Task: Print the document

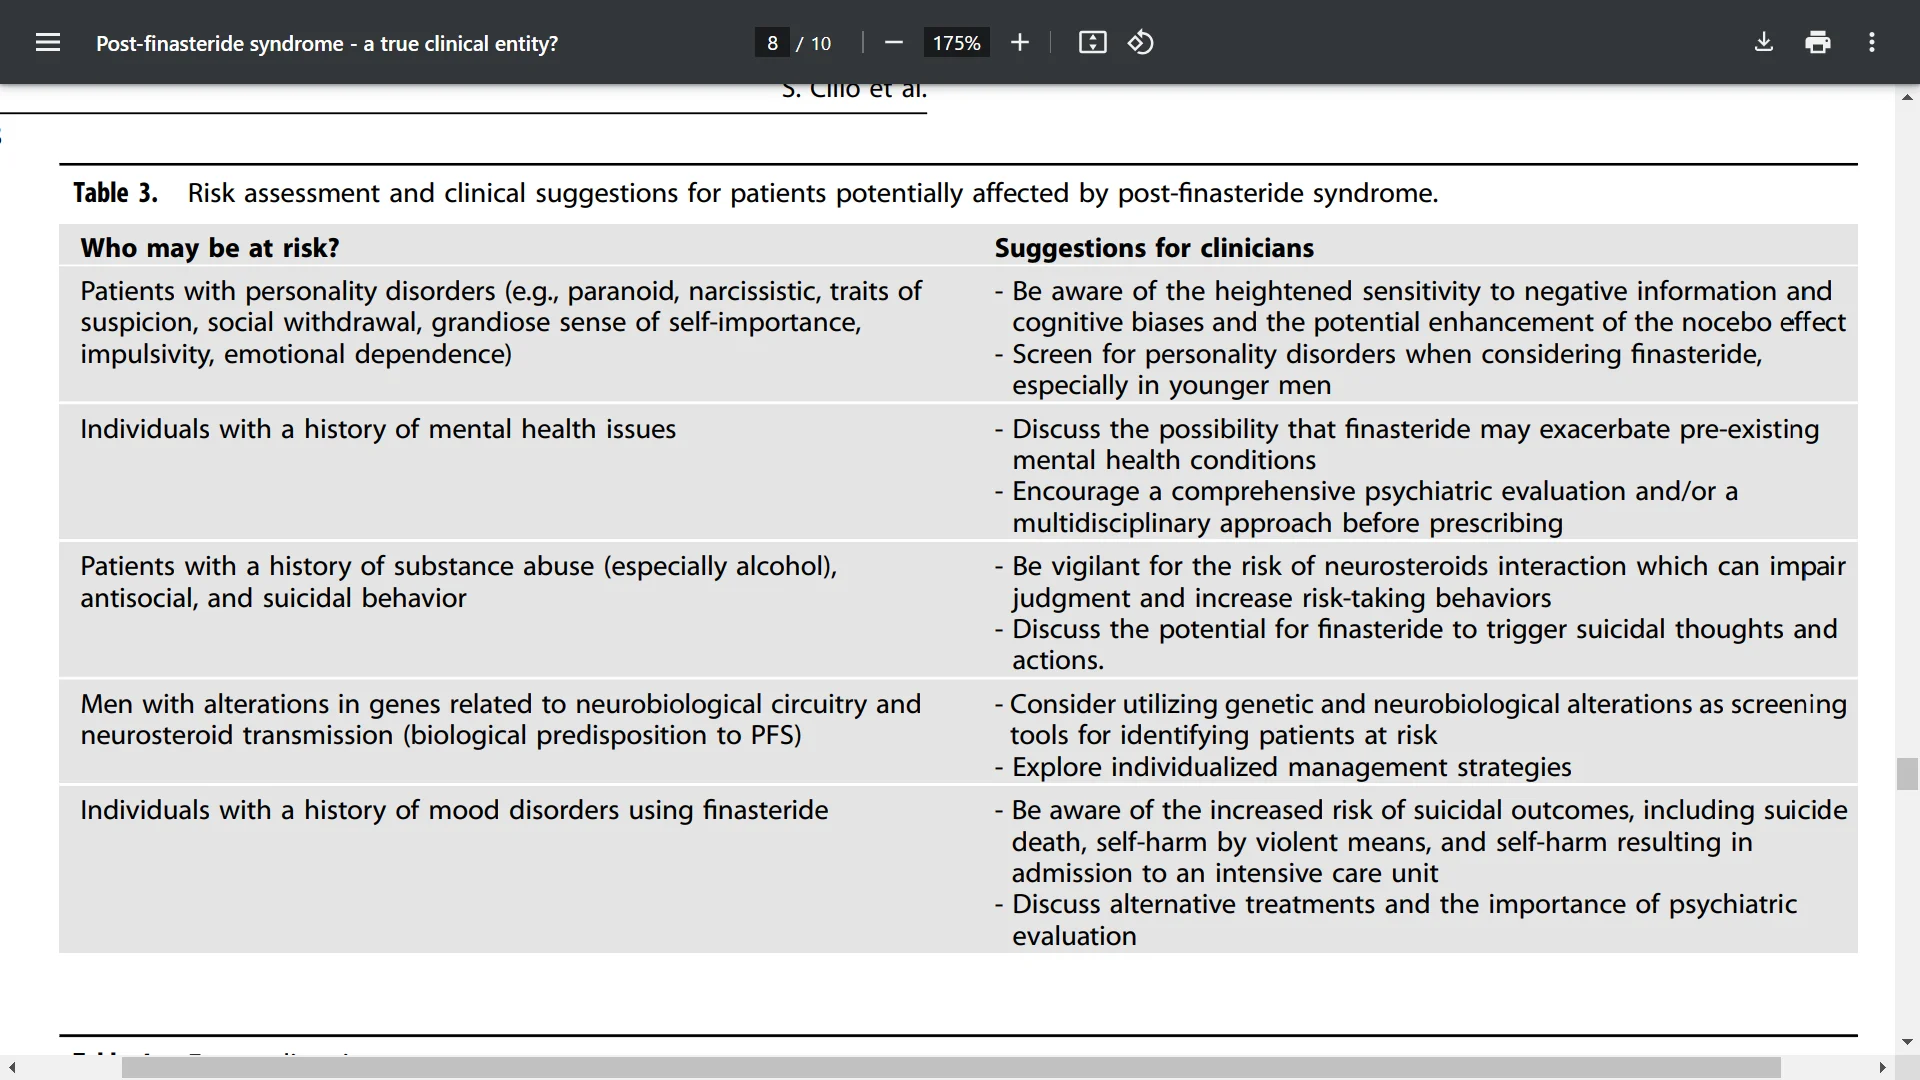Action: (x=1818, y=43)
